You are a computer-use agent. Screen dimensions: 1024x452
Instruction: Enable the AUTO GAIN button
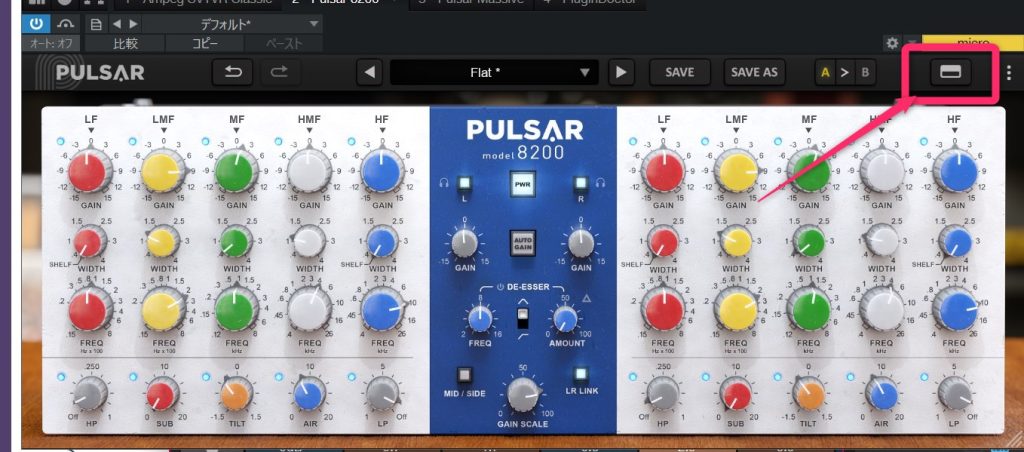tap(521, 245)
